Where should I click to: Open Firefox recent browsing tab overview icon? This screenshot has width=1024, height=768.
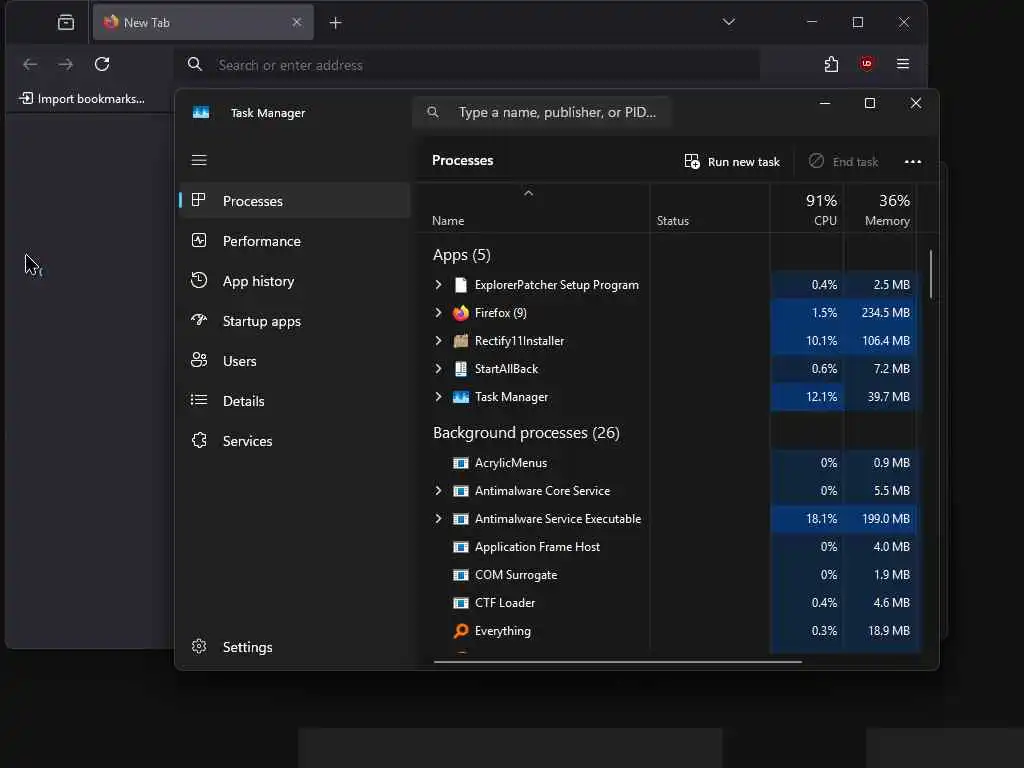click(x=66, y=22)
